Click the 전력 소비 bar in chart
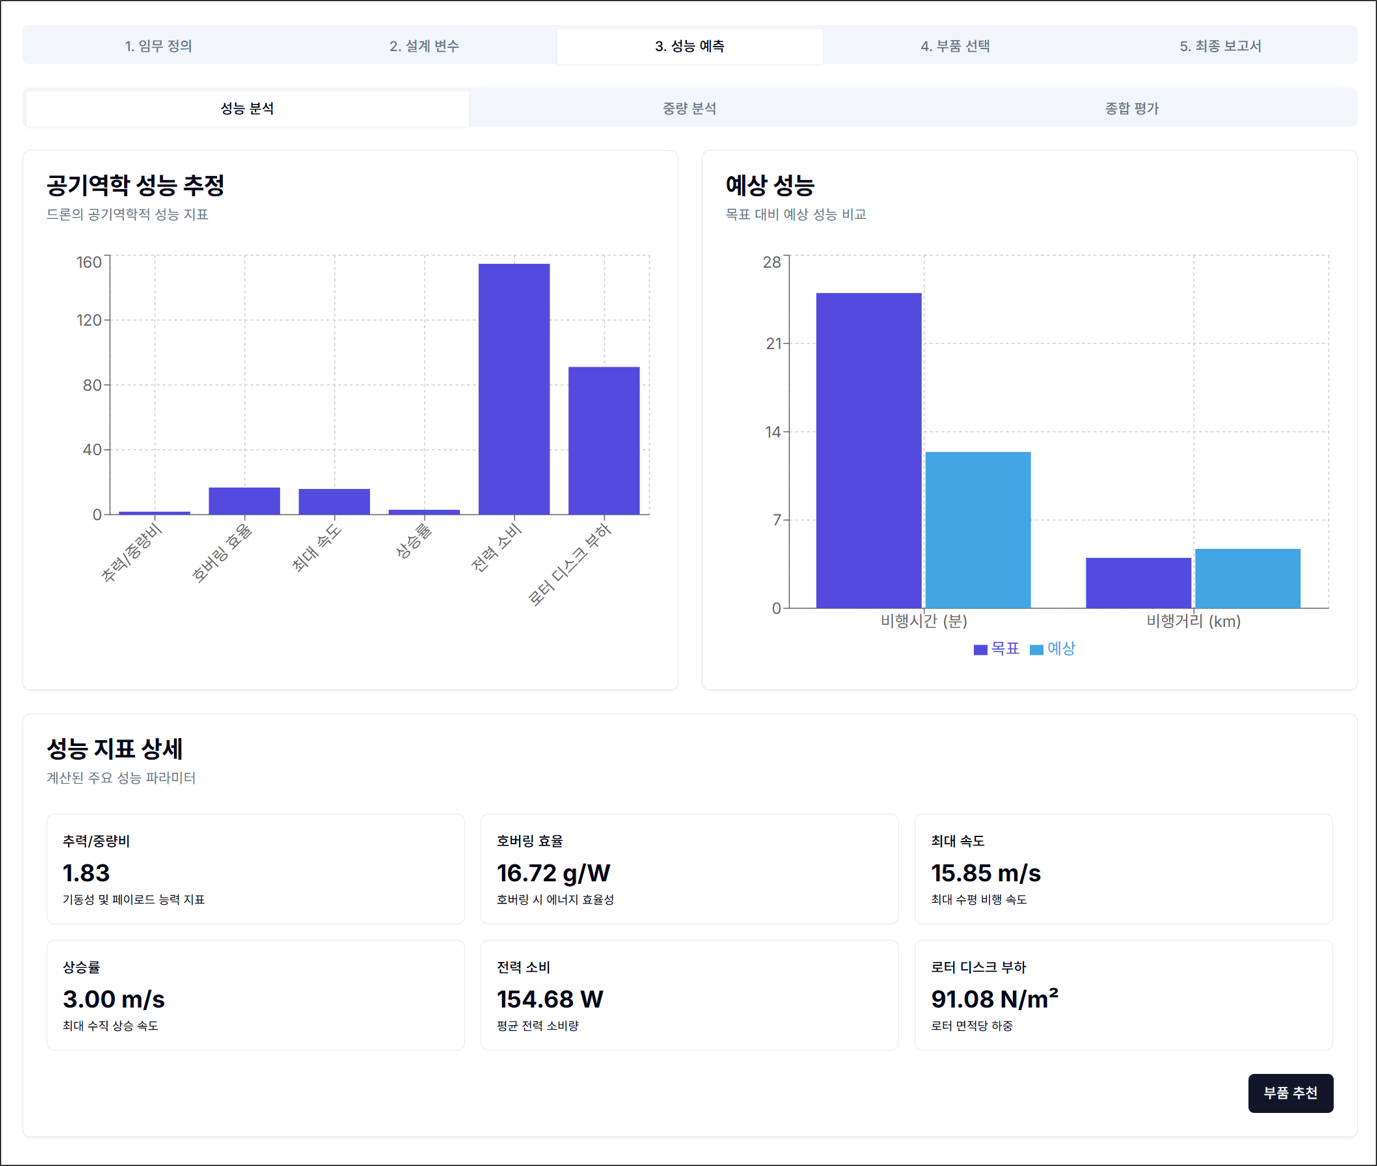 point(514,389)
